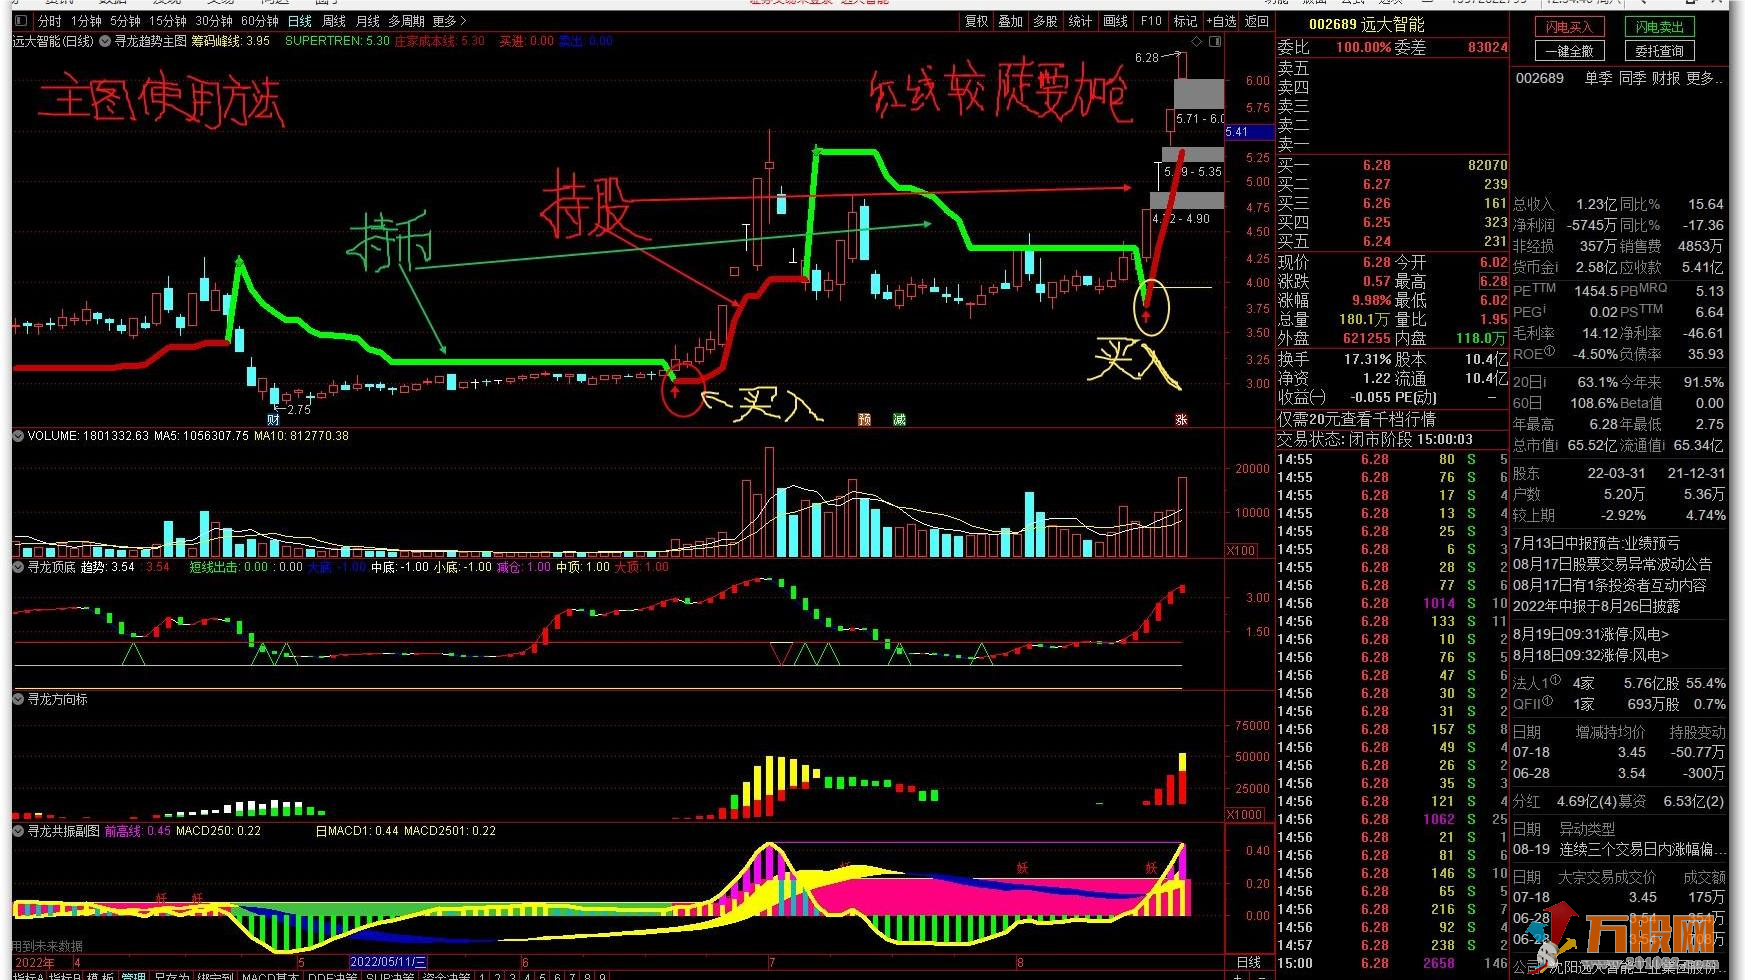
Task: Select the 单季 financial view
Action: coord(1598,78)
